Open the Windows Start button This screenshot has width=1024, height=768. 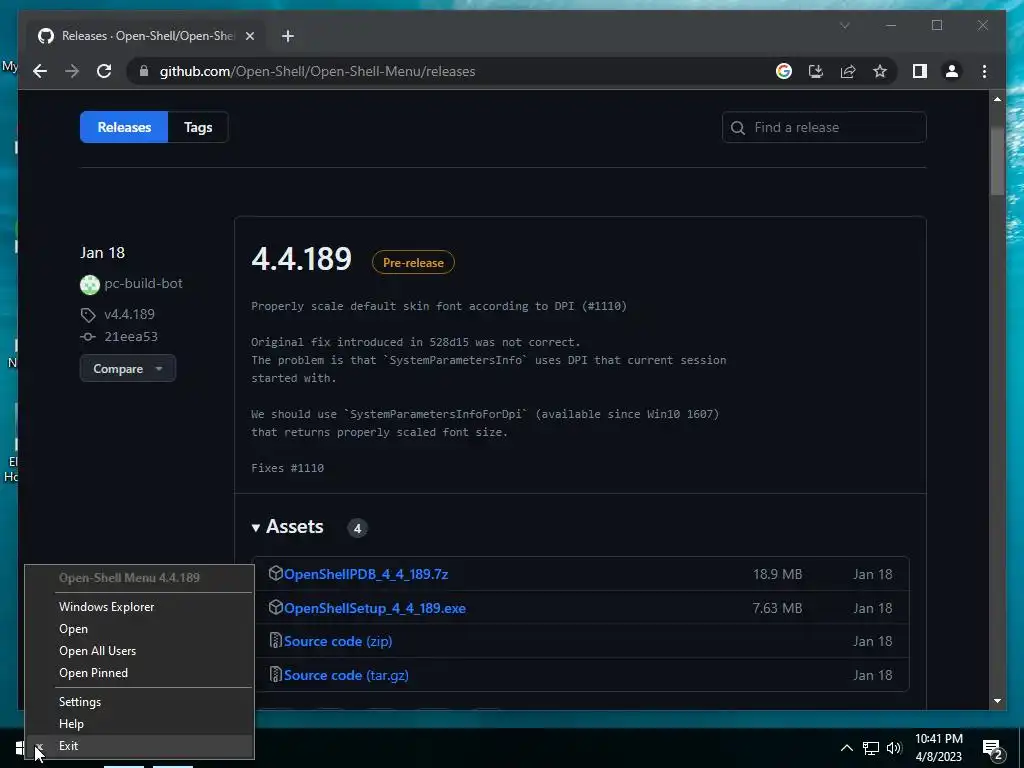click(21, 748)
